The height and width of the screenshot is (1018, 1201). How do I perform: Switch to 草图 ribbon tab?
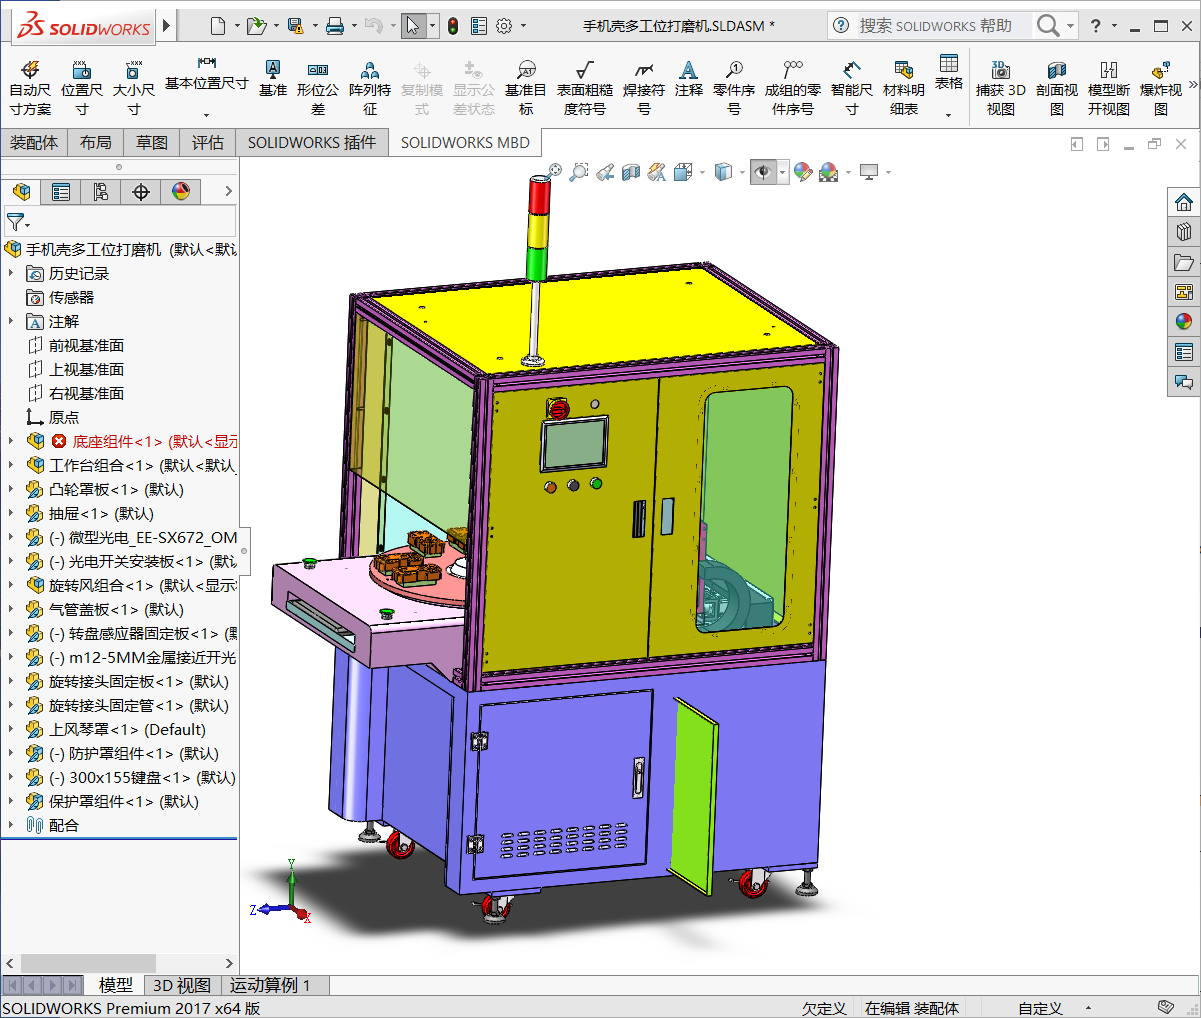pyautogui.click(x=152, y=143)
